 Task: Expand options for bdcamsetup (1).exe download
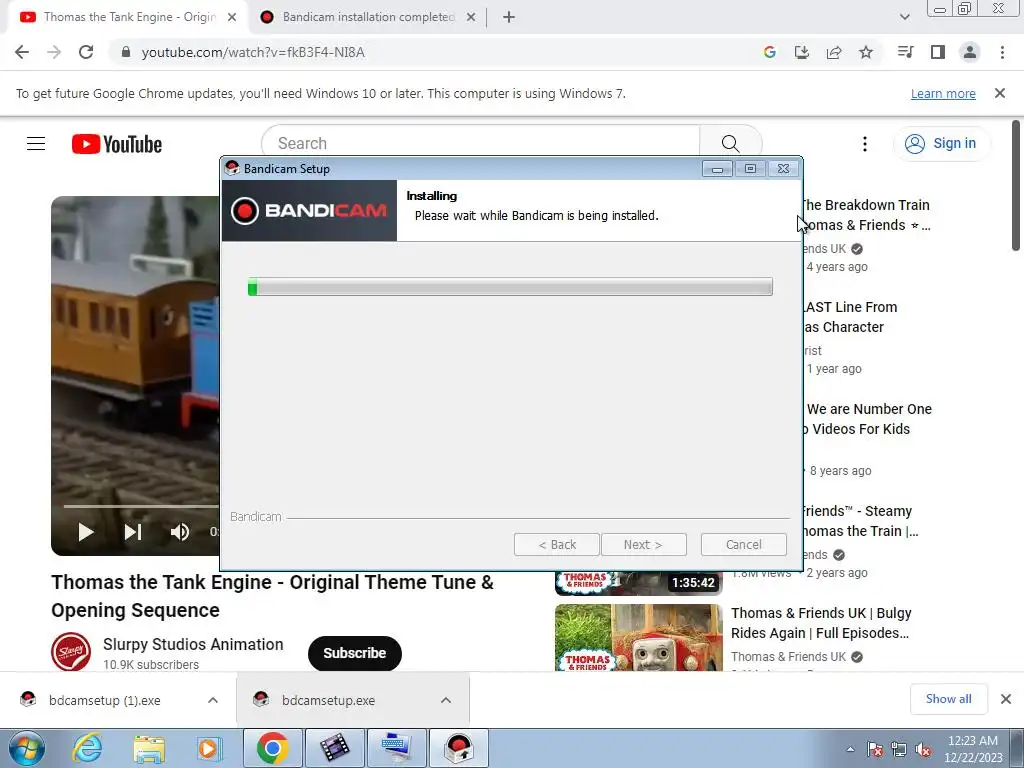[213, 700]
